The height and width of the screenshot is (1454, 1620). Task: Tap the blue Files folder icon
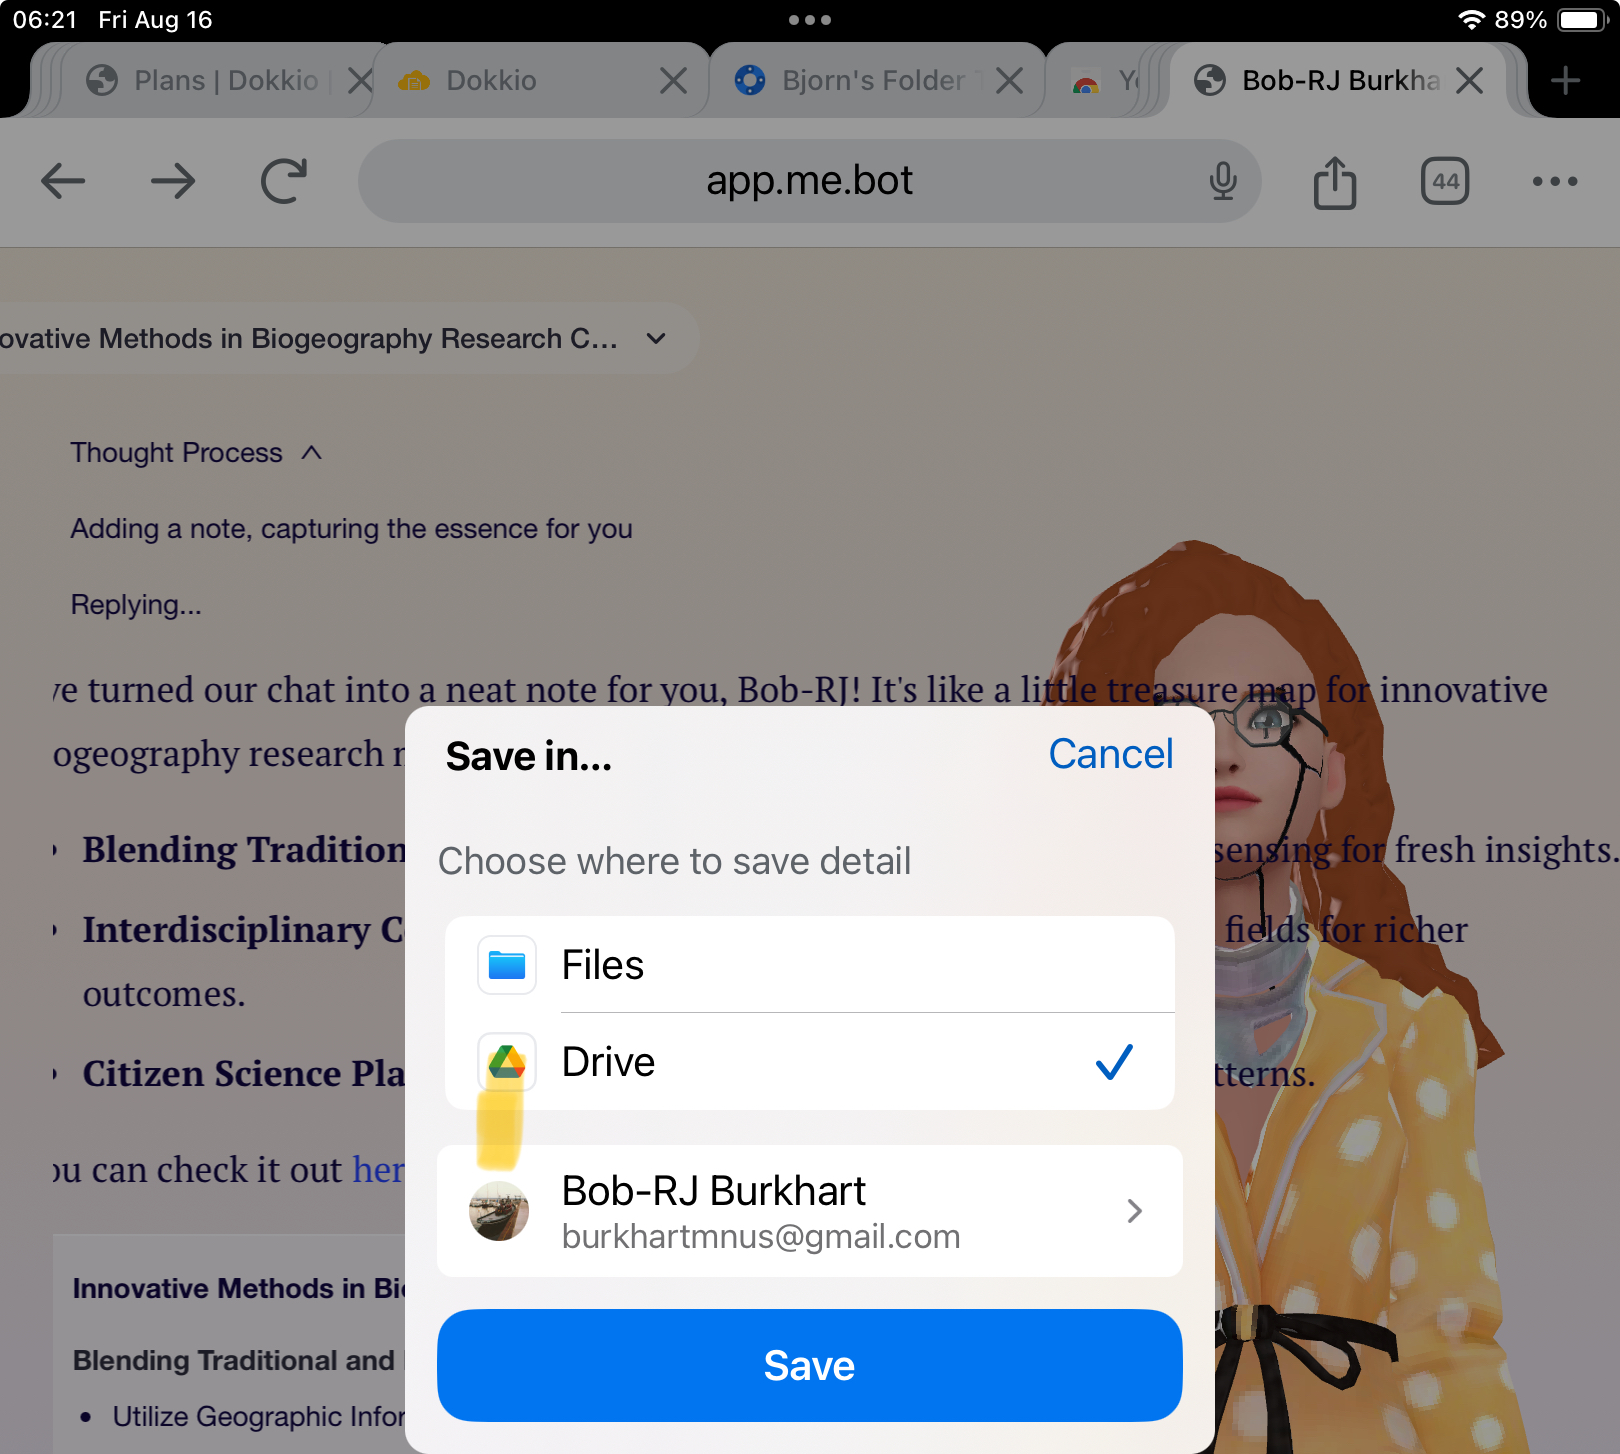[x=507, y=965]
